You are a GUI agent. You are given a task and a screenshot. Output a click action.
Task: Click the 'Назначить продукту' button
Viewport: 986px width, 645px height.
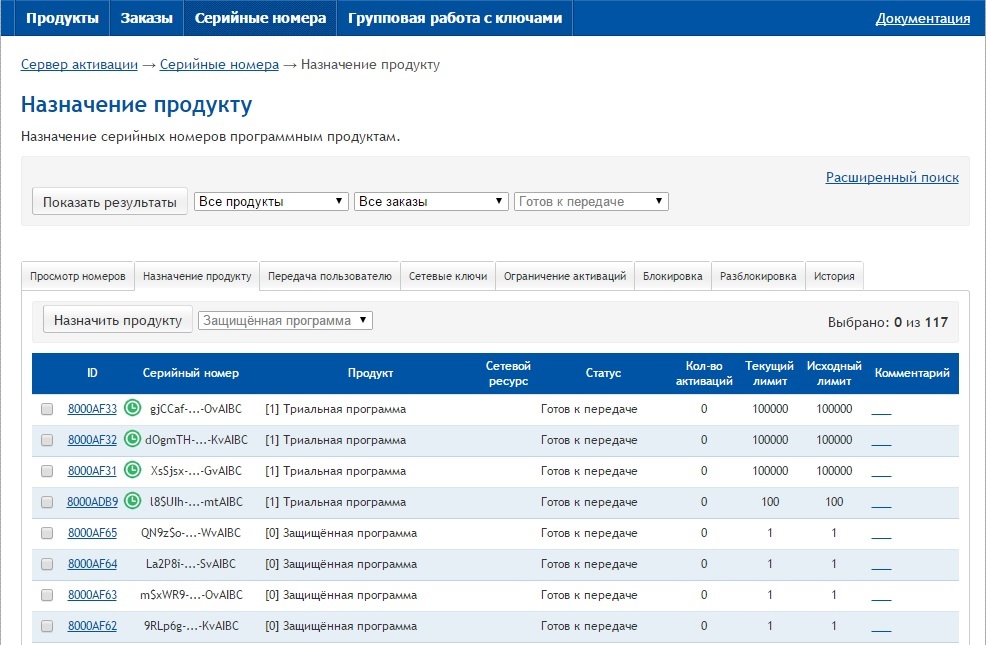[117, 320]
